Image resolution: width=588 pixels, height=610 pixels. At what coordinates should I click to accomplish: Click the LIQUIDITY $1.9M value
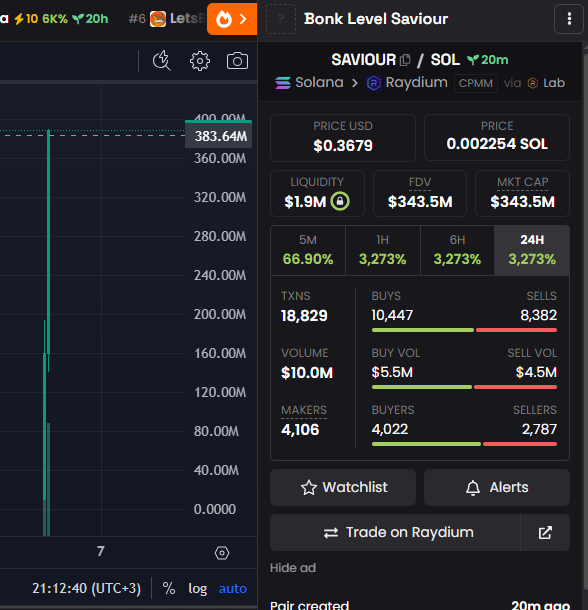305,202
